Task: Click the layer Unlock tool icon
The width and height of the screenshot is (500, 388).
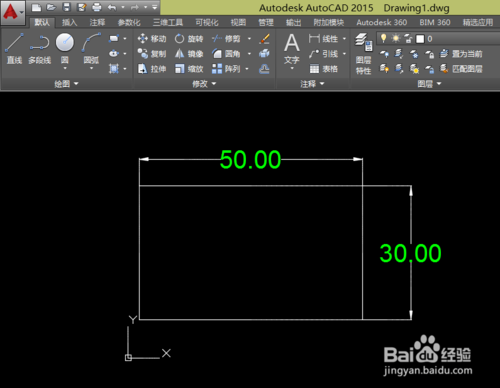Action: pos(429,69)
